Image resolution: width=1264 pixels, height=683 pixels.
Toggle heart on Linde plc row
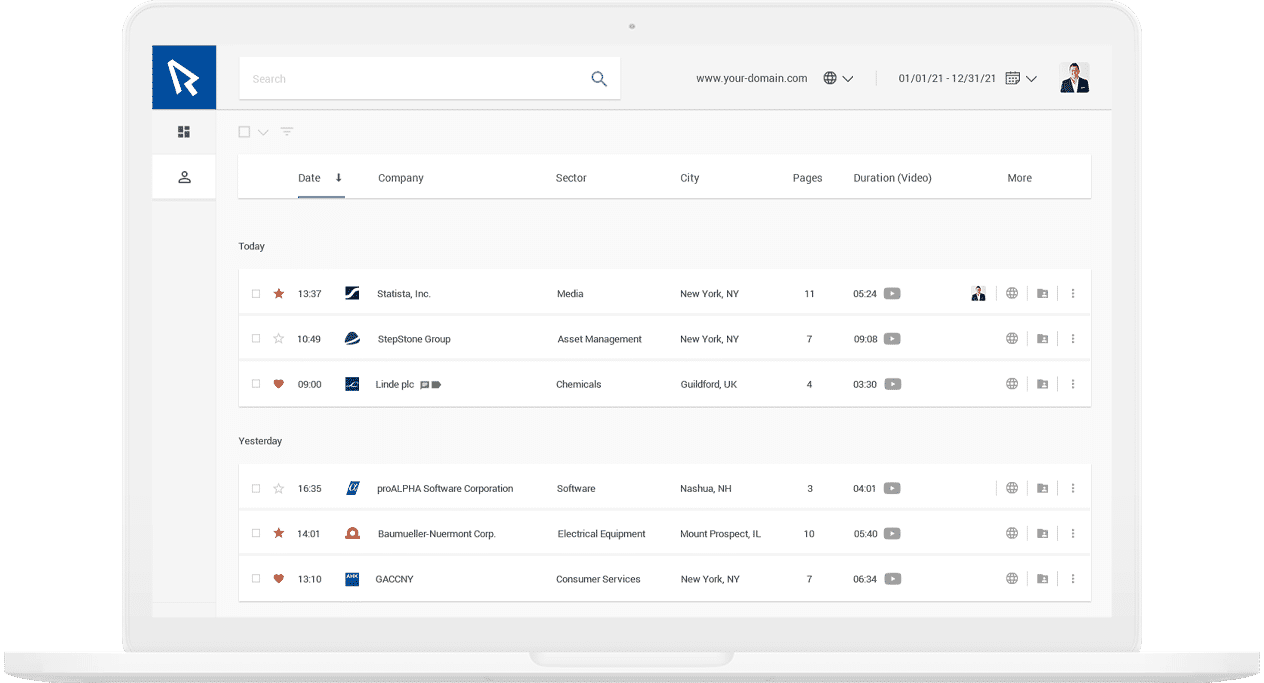[x=279, y=384]
